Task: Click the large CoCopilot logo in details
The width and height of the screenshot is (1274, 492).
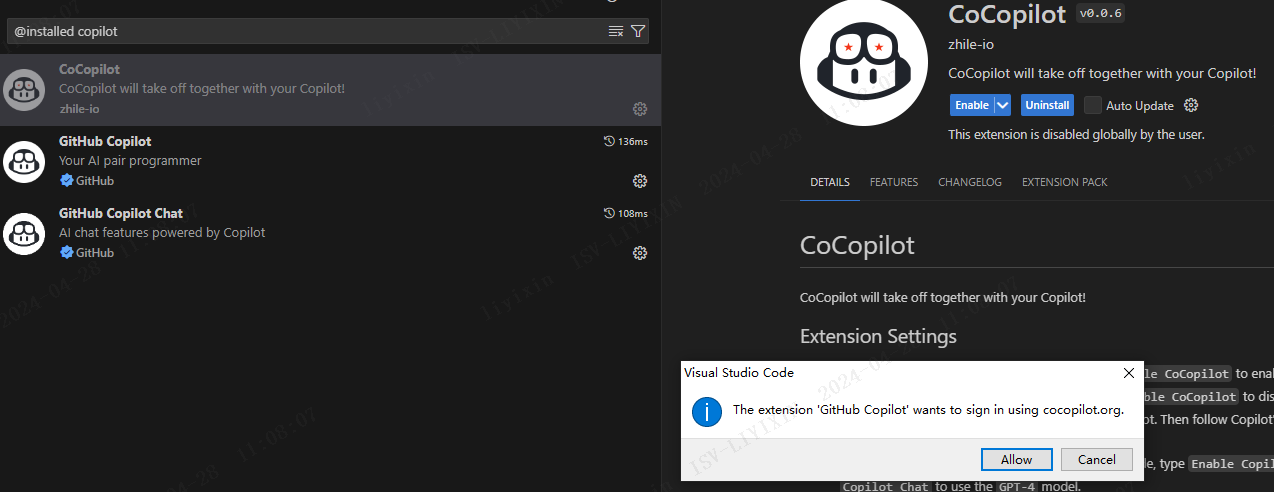Action: click(863, 62)
